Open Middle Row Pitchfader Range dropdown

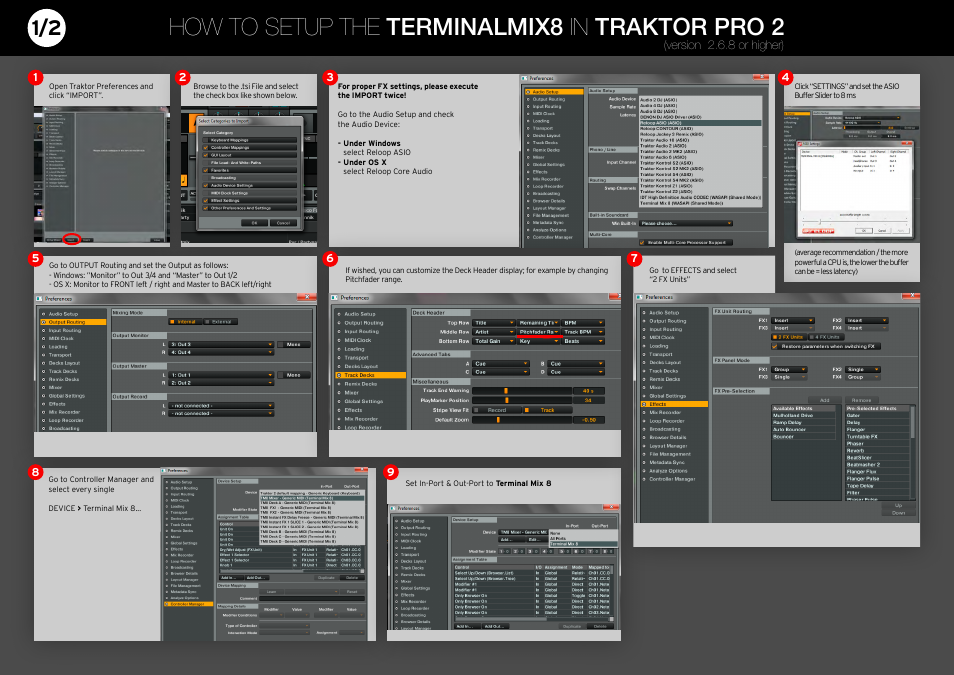pos(538,332)
